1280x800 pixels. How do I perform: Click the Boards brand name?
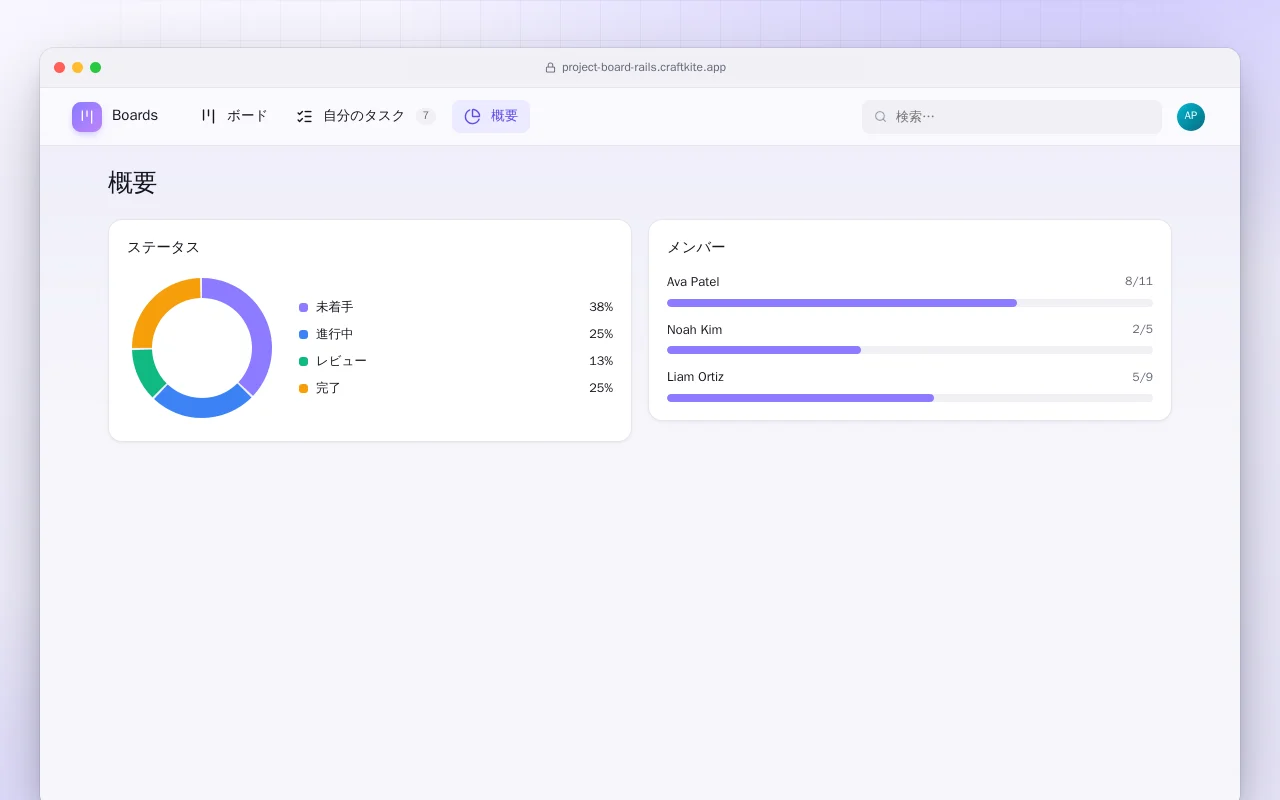(135, 116)
